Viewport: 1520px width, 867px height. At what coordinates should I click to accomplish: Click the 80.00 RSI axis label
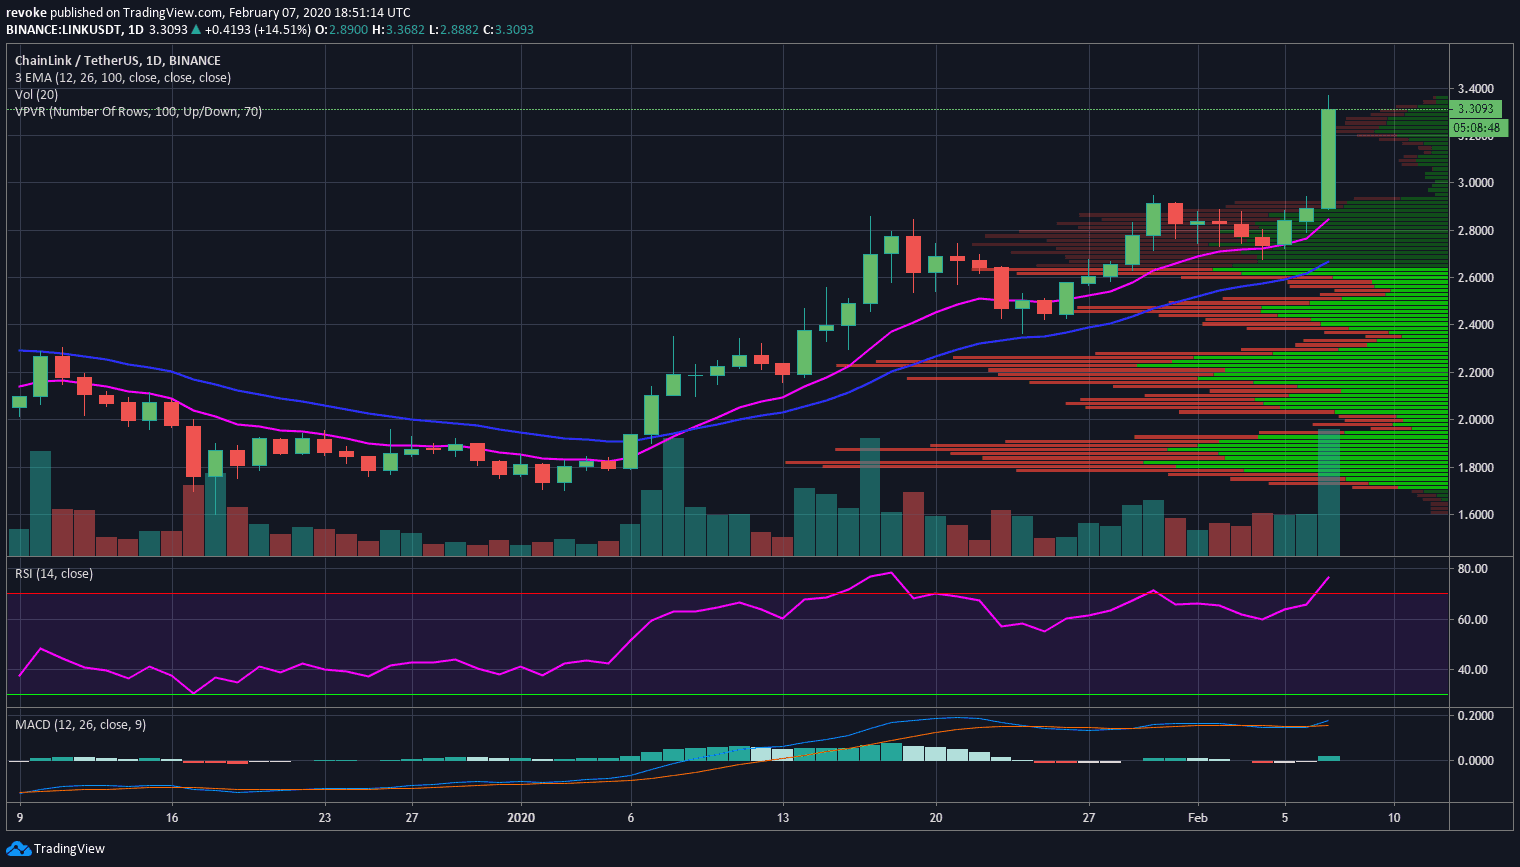coord(1472,569)
